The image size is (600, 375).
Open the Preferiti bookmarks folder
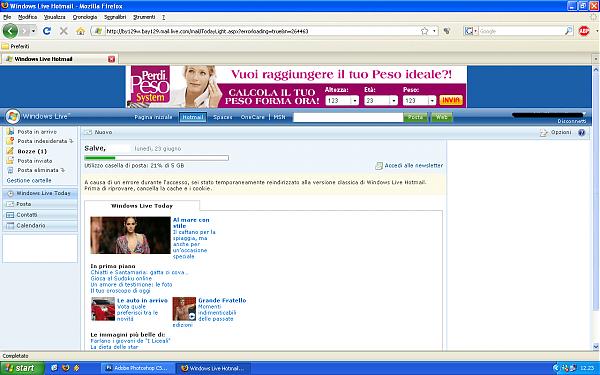pyautogui.click(x=15, y=46)
